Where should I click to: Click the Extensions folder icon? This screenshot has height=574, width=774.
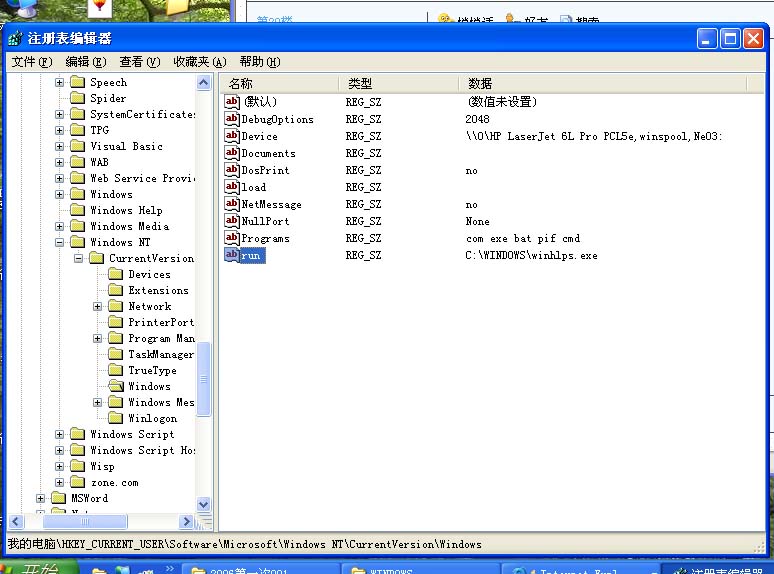click(x=116, y=290)
